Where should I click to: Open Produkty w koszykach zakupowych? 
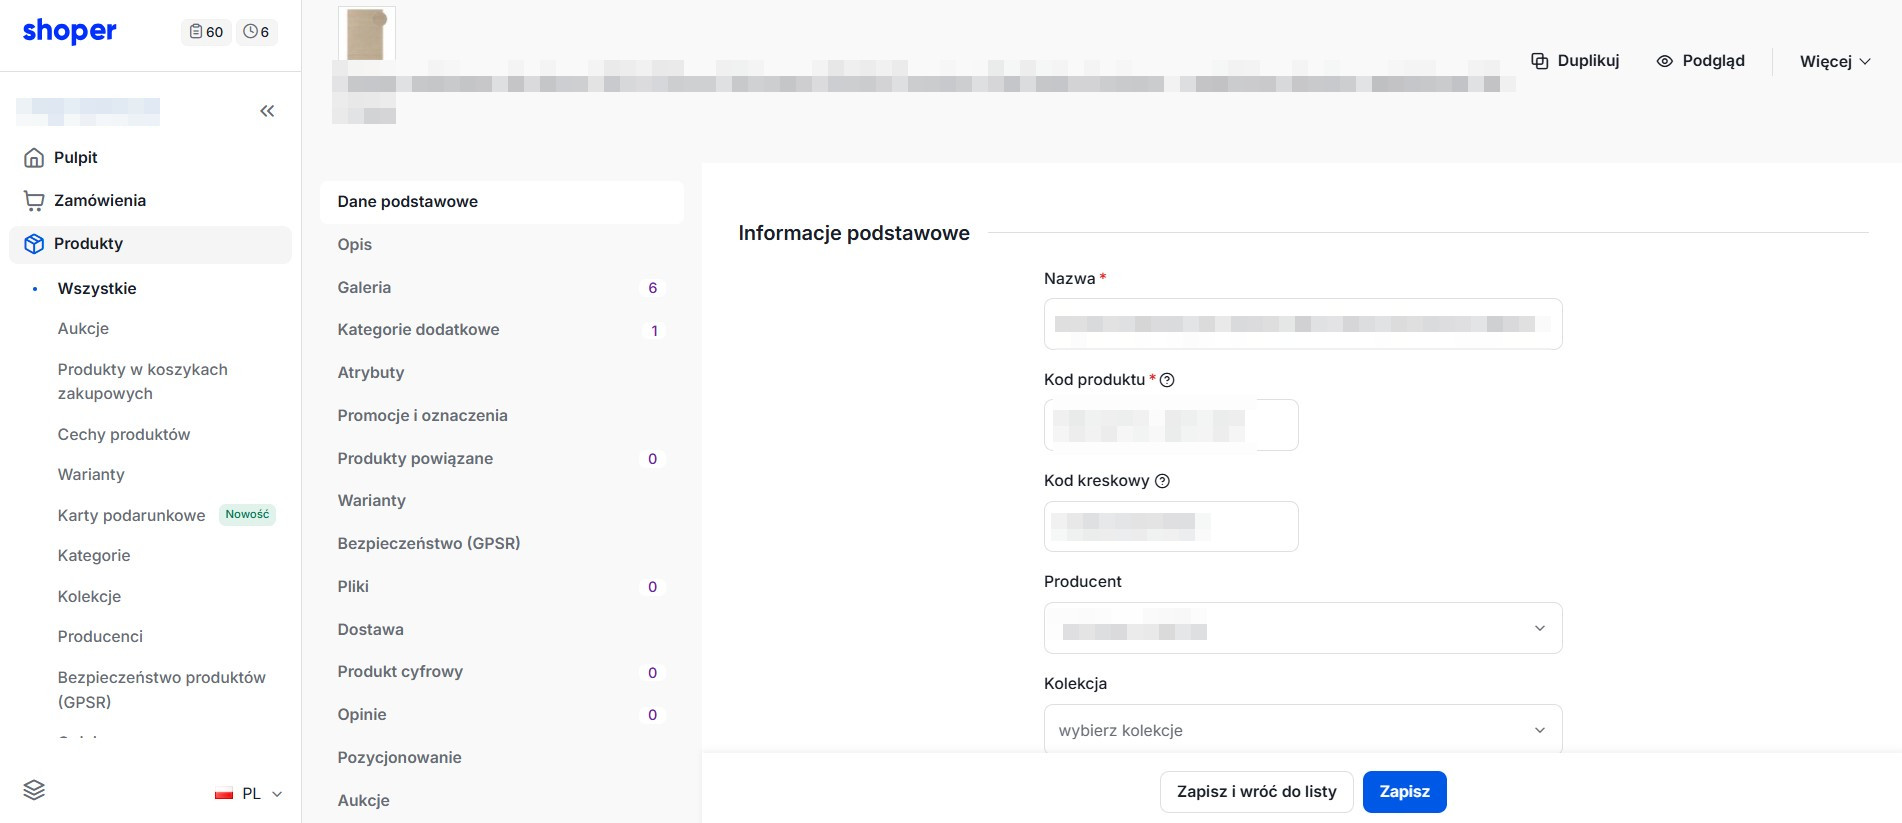143,381
